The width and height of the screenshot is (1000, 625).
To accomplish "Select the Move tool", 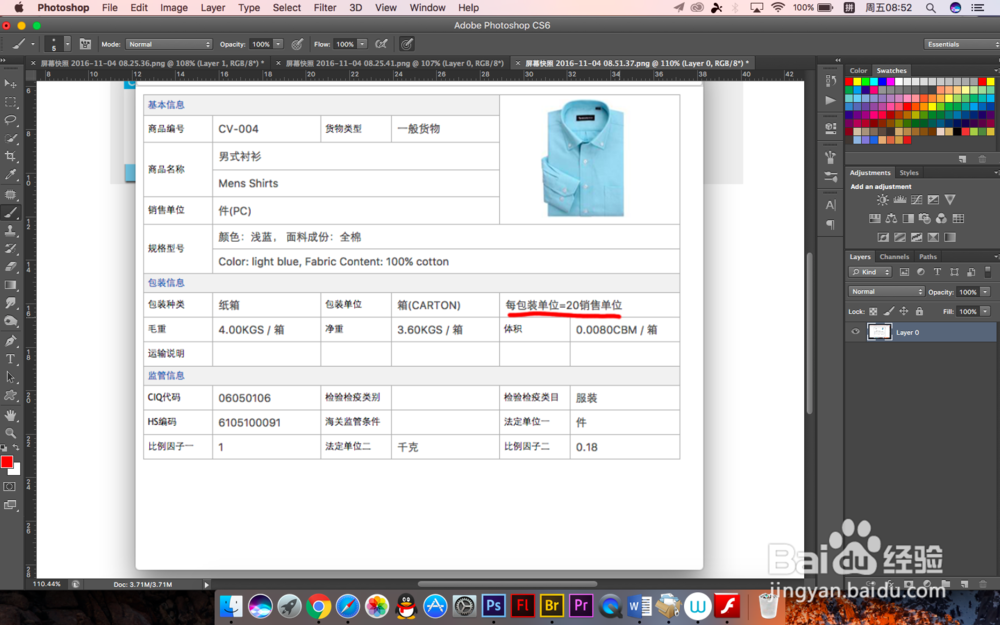I will tap(10, 84).
